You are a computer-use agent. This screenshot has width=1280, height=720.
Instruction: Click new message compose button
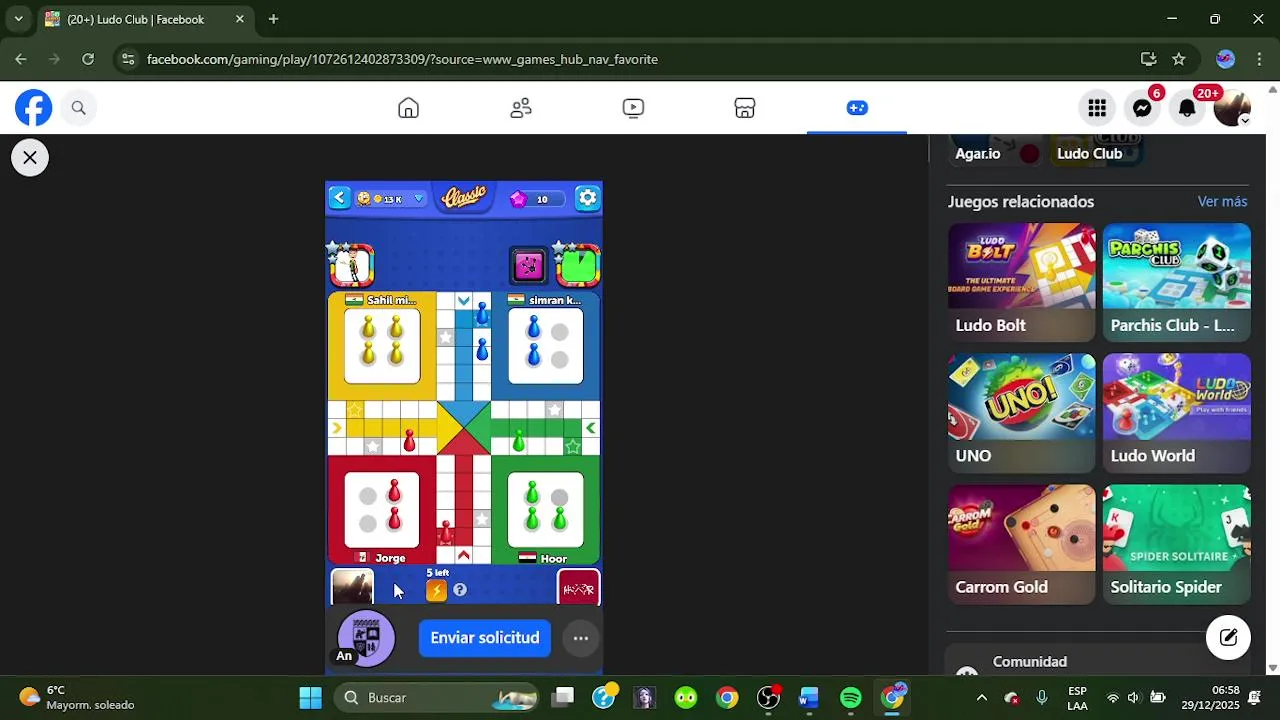(x=1228, y=637)
